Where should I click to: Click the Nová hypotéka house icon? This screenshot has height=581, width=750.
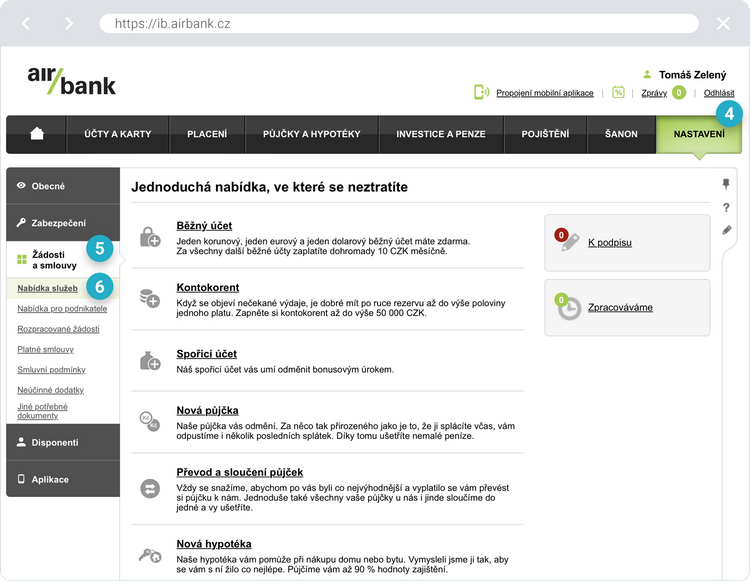(150, 555)
